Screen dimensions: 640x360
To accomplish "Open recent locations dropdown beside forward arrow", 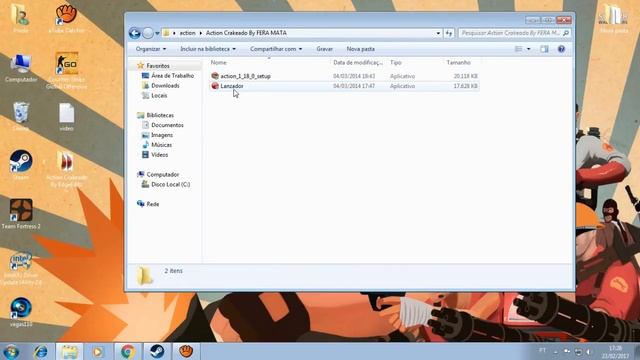I will pyautogui.click(x=157, y=33).
